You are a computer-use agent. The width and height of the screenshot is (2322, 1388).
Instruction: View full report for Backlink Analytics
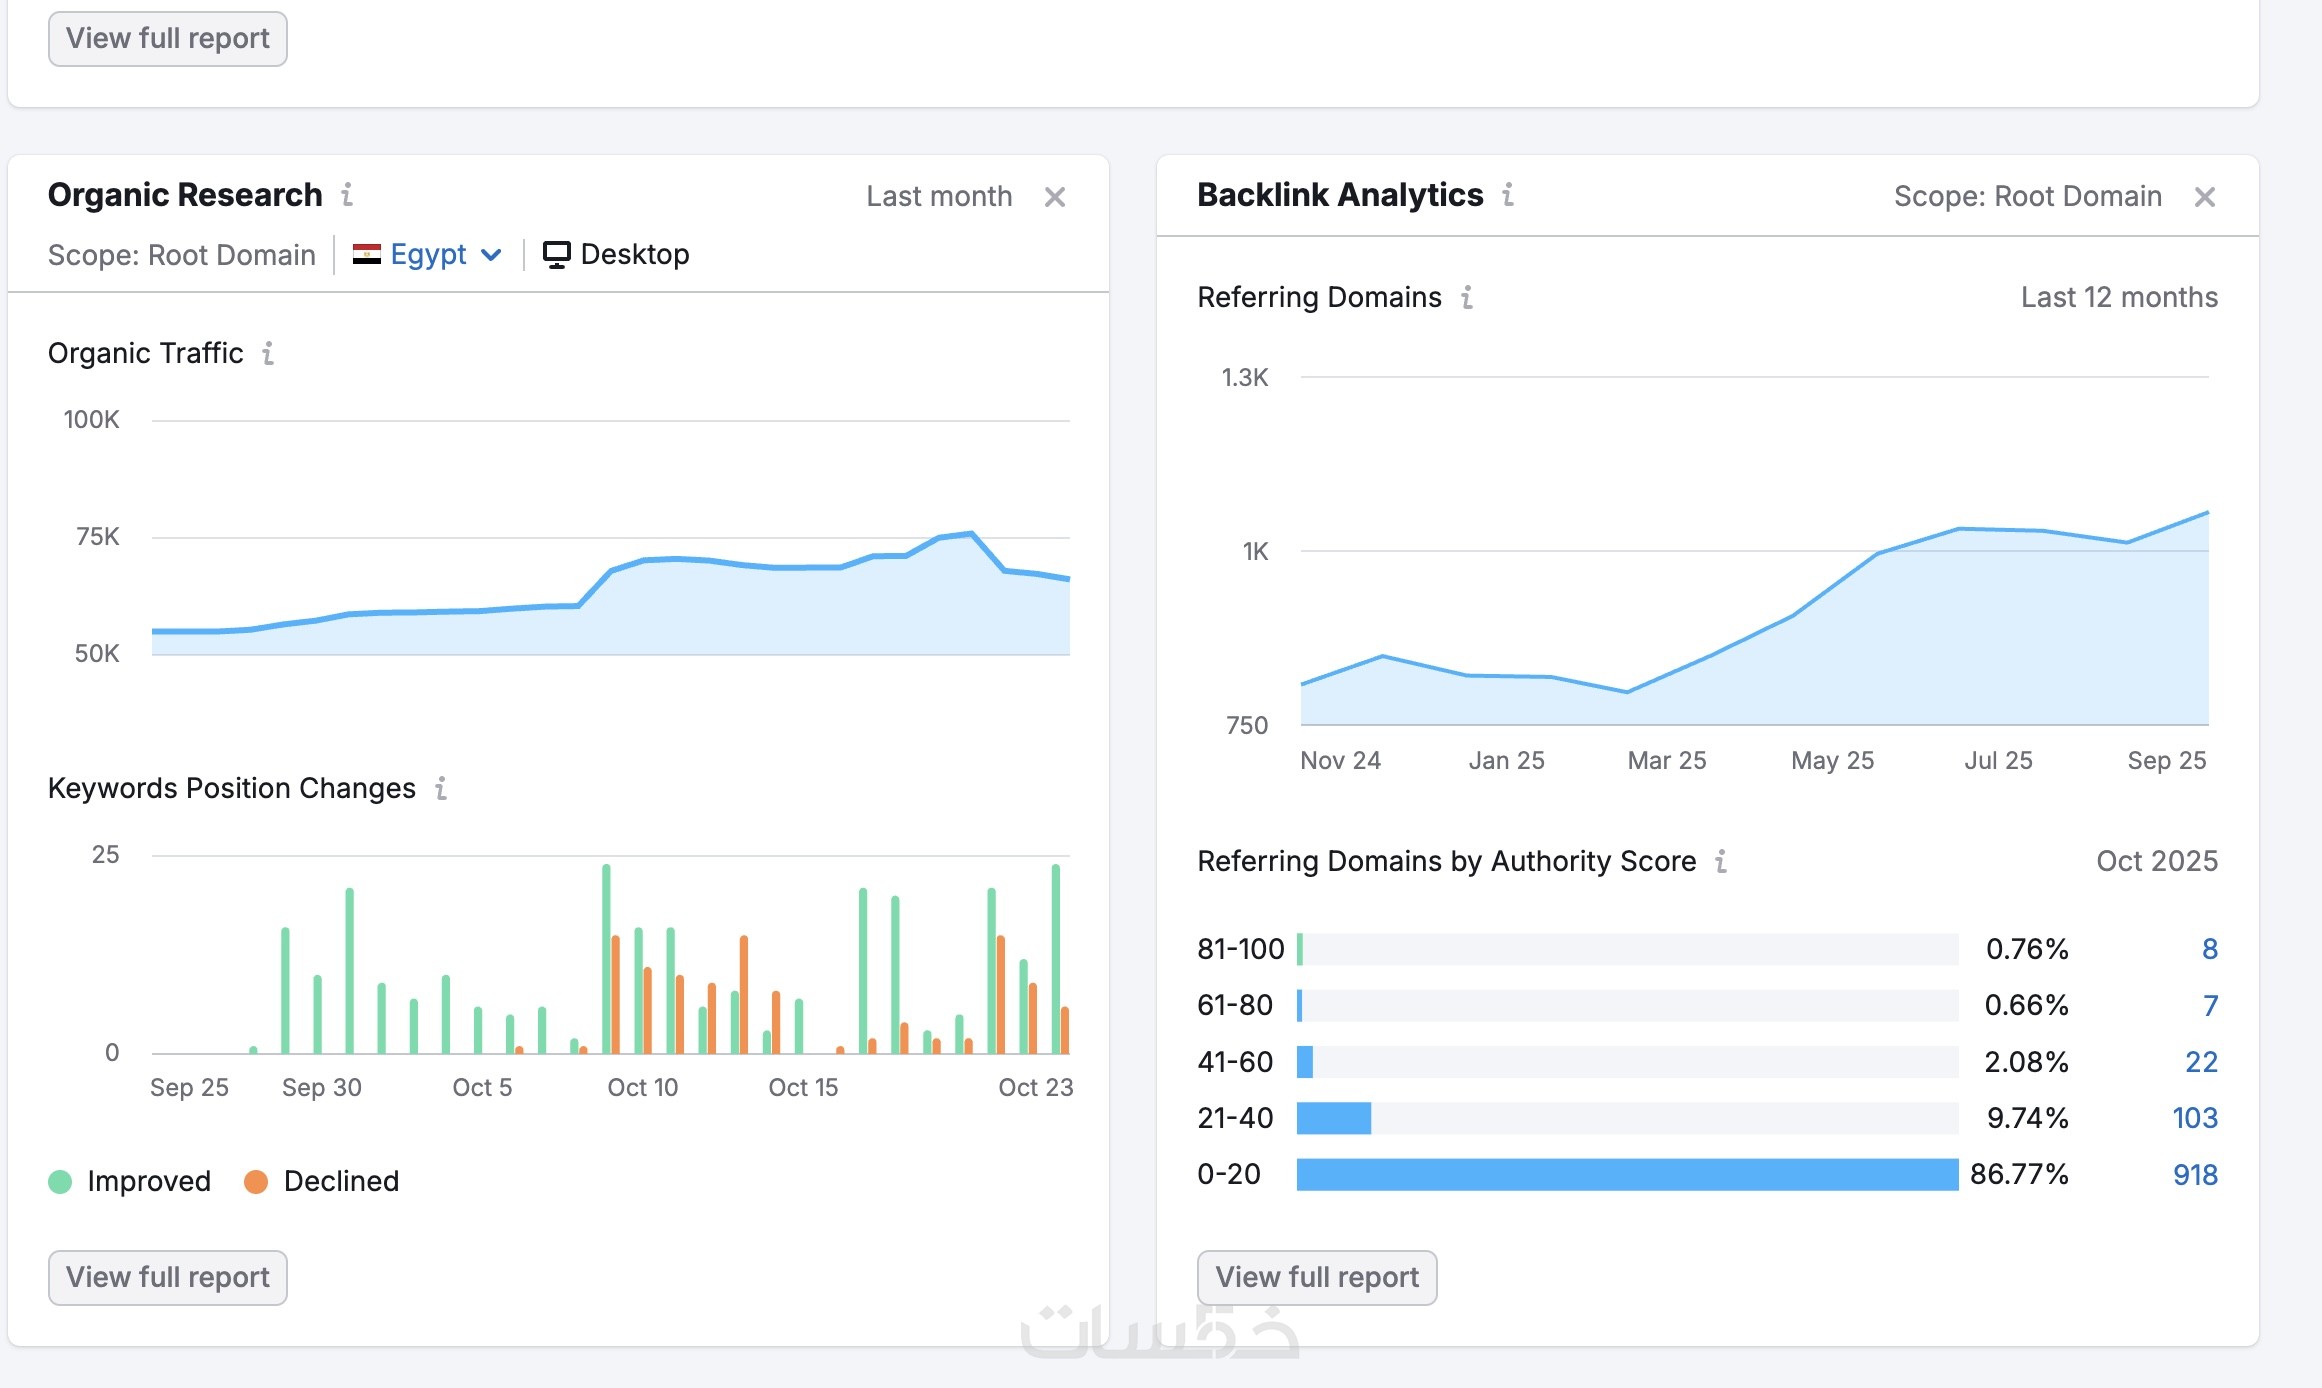1316,1277
